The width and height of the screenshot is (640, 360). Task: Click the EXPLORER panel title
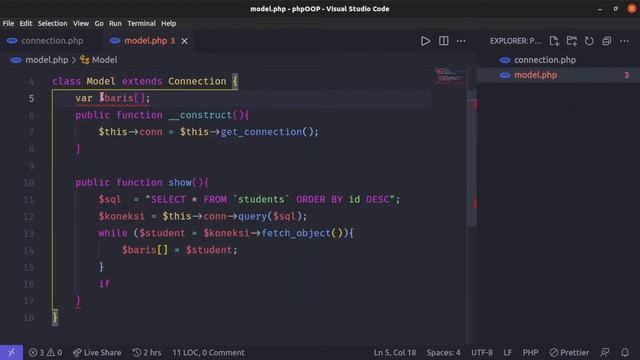[516, 41]
